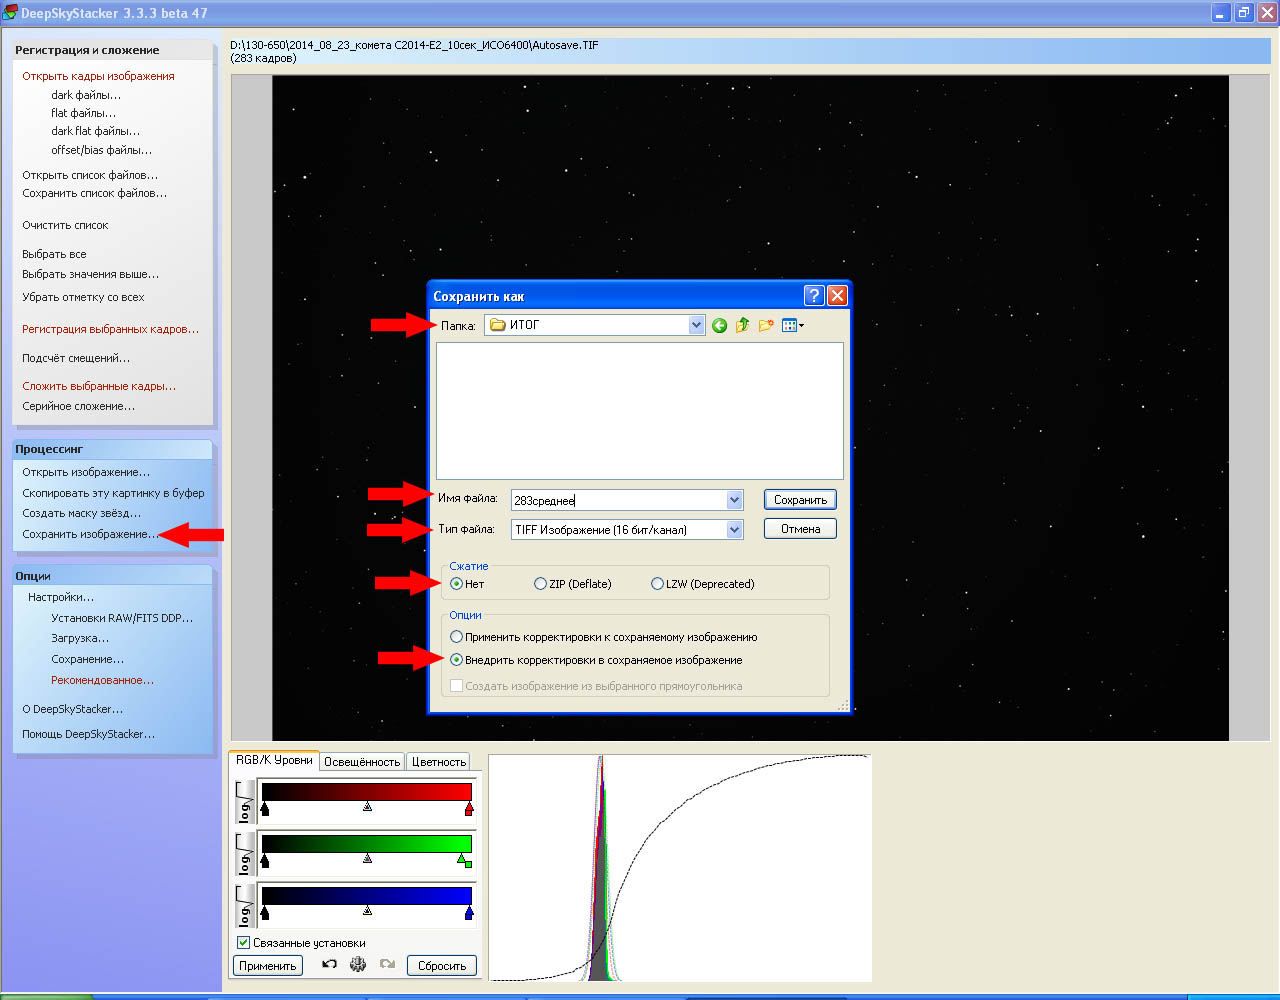The image size is (1280, 1000).
Task: Select LZW (Deprecated) compression option
Action: [657, 584]
